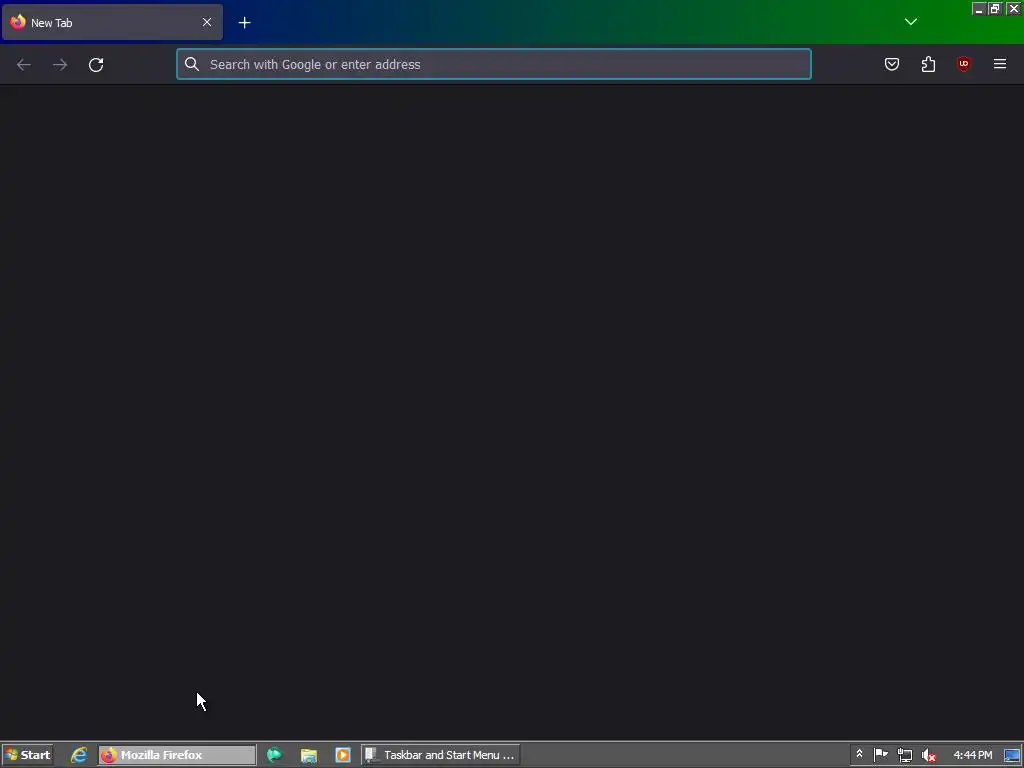Launch Internet Explorer from the taskbar

point(79,755)
